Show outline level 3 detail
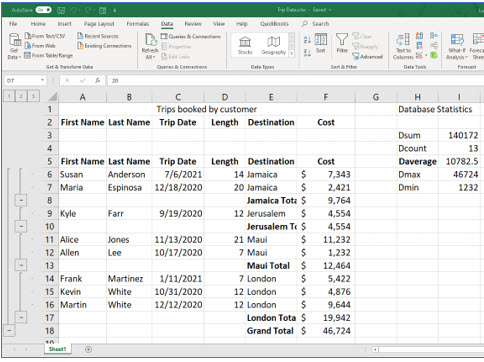The height and width of the screenshot is (362, 484). [x=33, y=96]
